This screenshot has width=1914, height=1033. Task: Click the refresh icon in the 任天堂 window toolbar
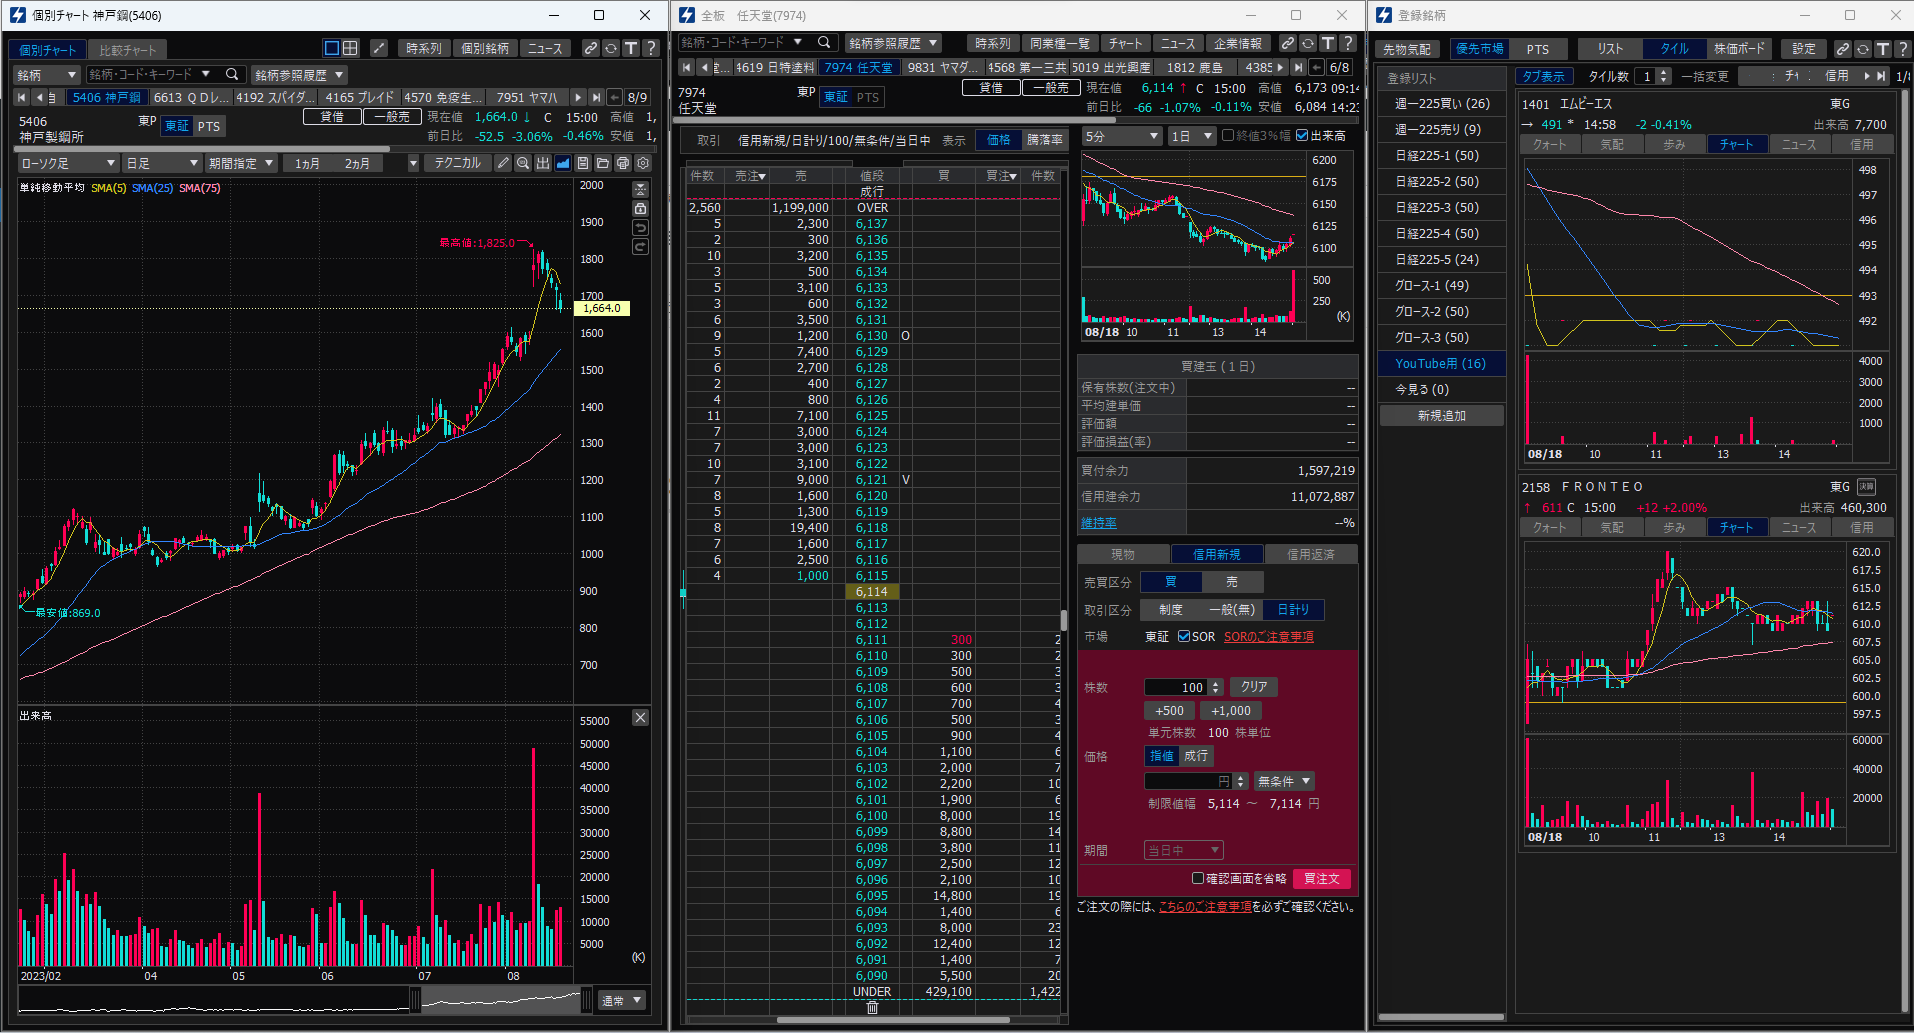click(x=1308, y=43)
